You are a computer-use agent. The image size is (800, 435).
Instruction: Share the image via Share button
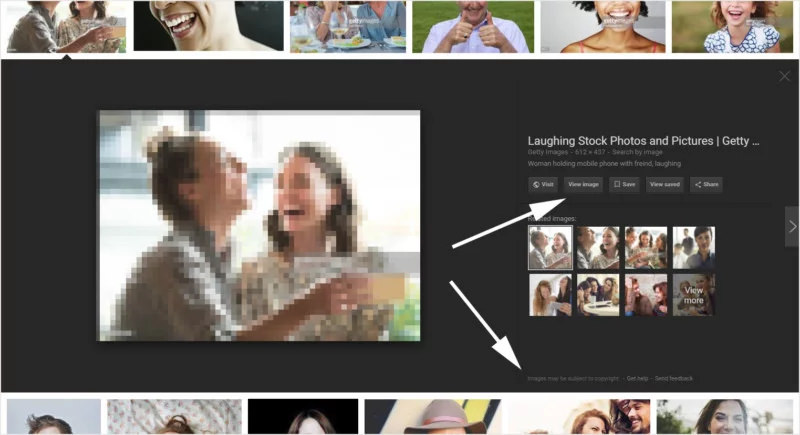[706, 184]
